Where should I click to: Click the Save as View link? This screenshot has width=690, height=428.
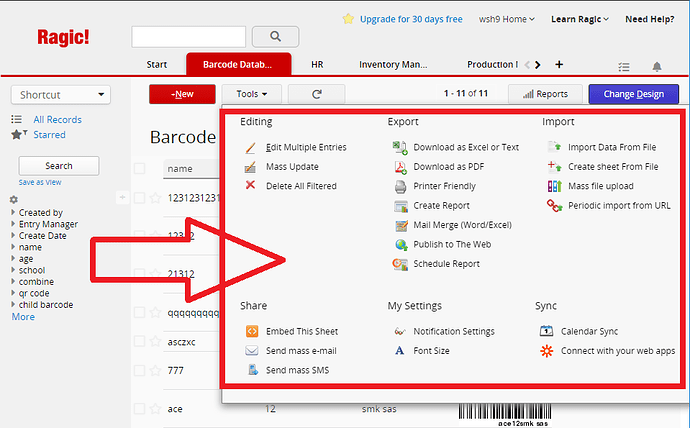coord(40,182)
